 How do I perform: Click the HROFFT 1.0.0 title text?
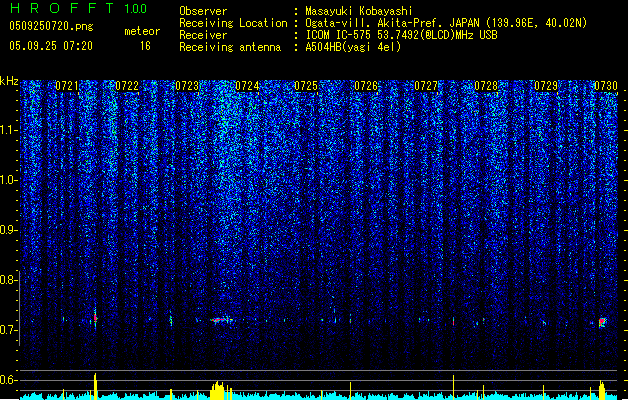coord(78,8)
